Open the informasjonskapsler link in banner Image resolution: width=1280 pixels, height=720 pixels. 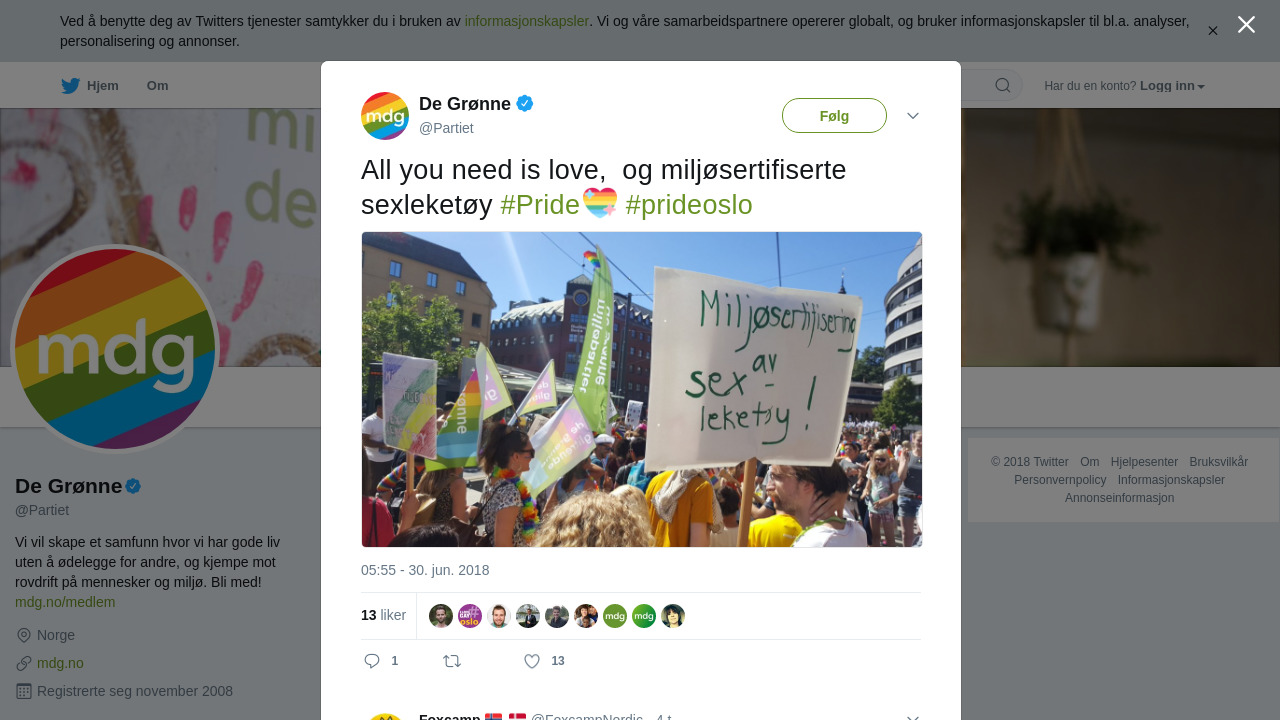click(526, 21)
